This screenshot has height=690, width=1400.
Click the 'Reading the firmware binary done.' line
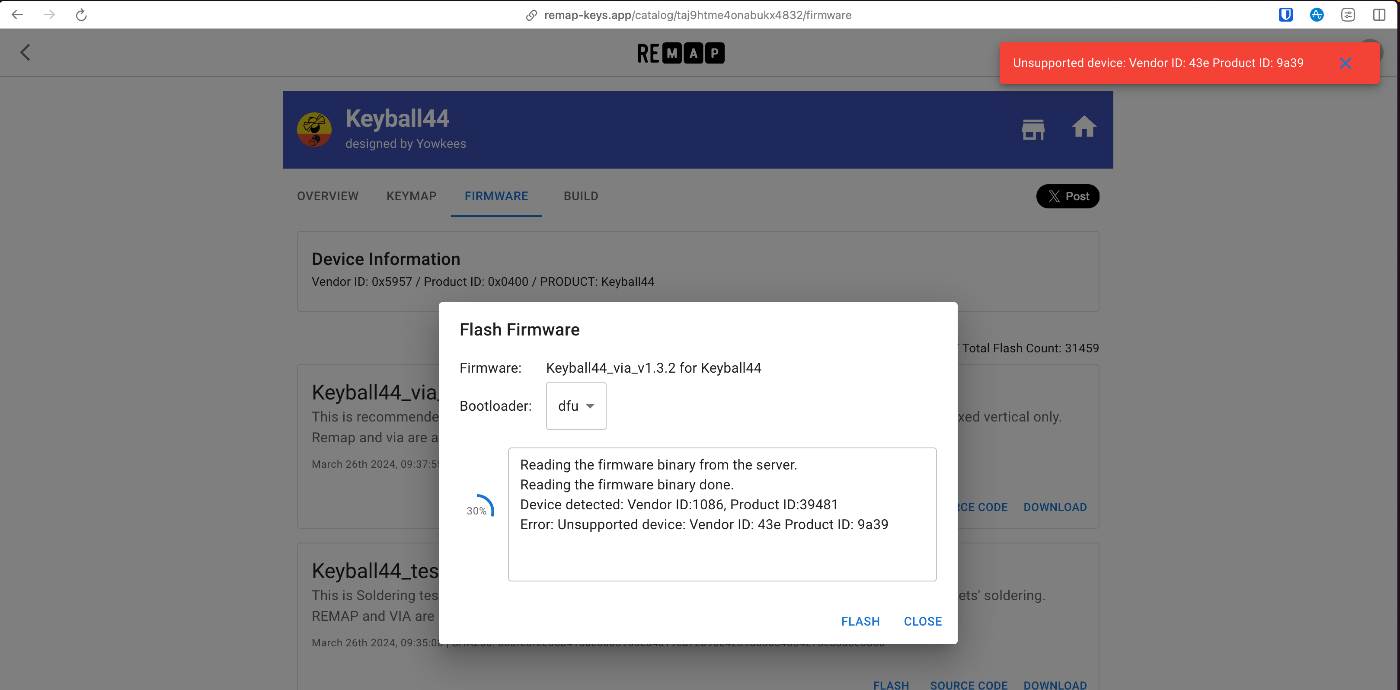(627, 484)
